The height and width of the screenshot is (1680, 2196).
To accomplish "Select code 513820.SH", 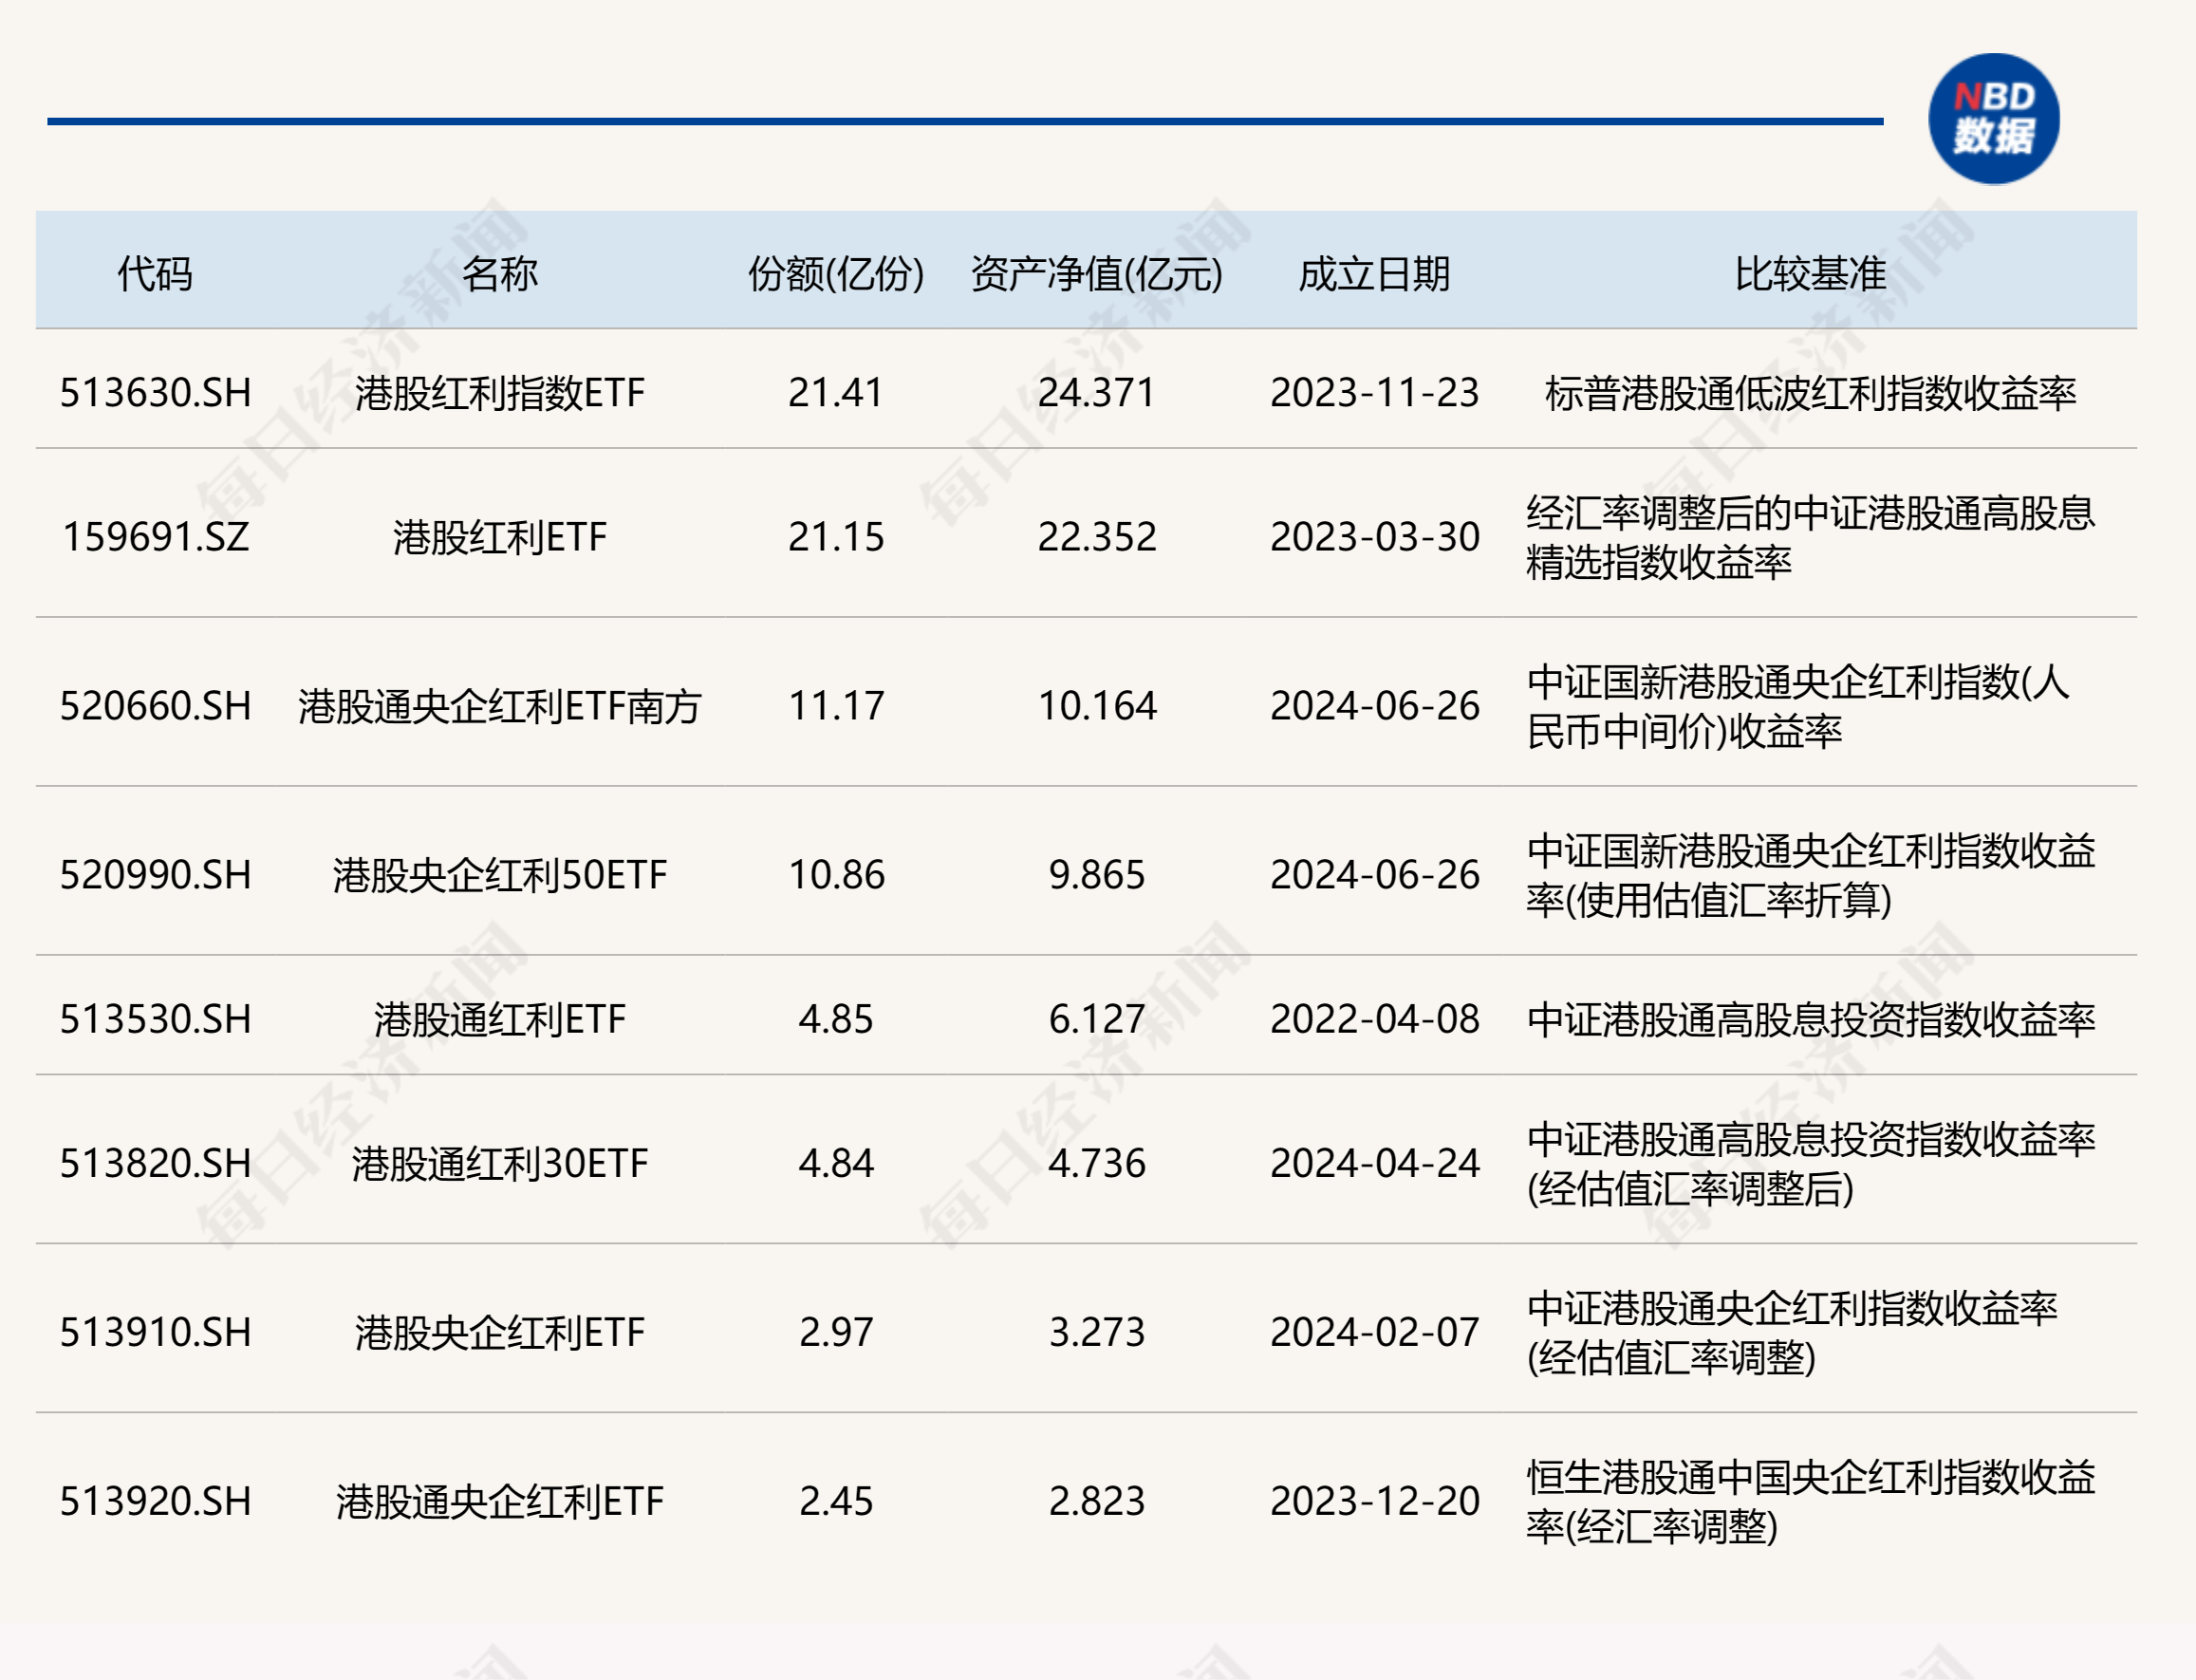I will pyautogui.click(x=155, y=1163).
